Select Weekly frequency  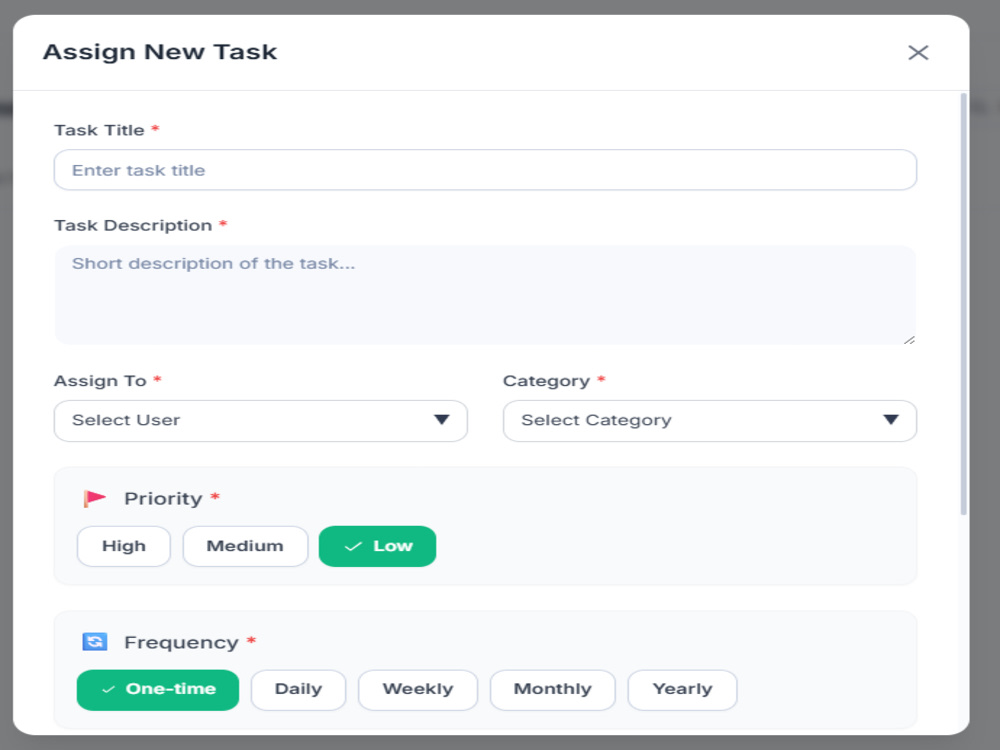coord(418,689)
